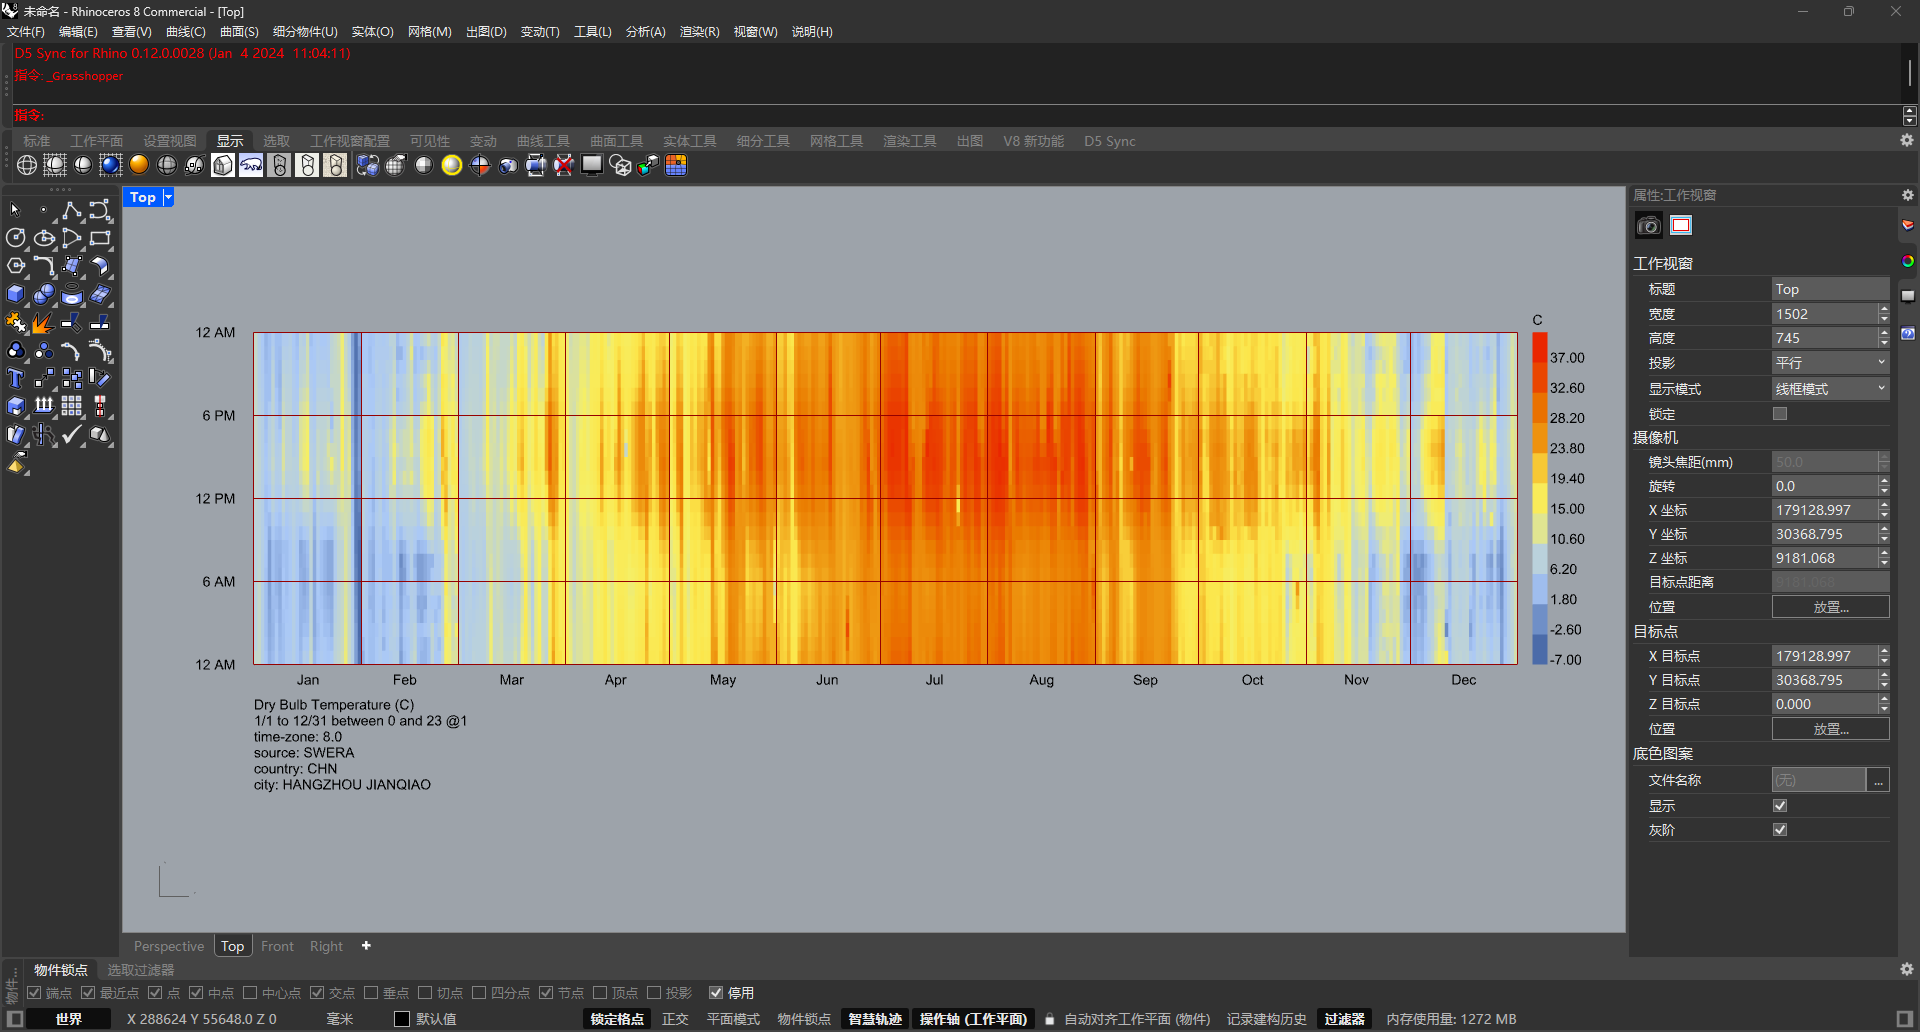Open the 文件(F) menu
Image resolution: width=1920 pixels, height=1032 pixels.
tap(26, 32)
